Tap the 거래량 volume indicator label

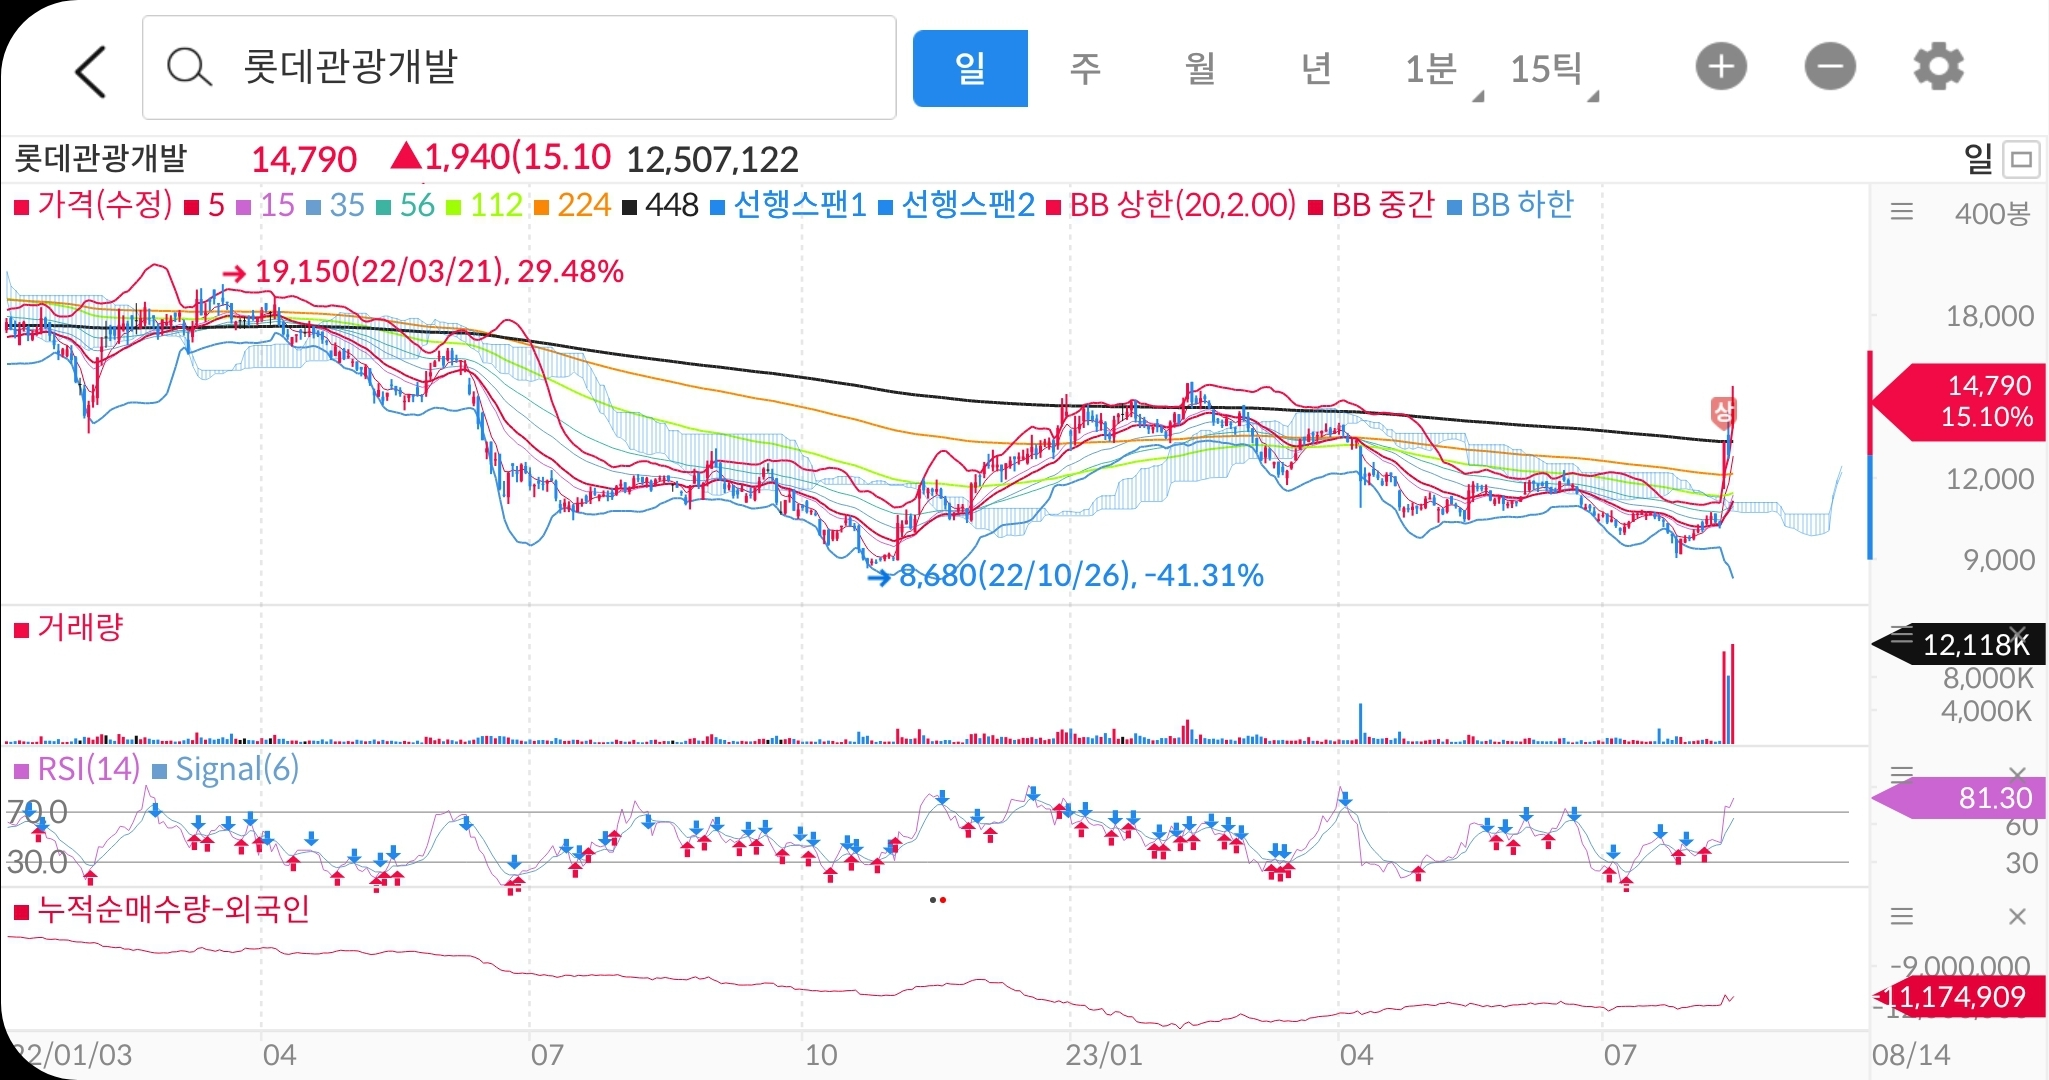(69, 628)
